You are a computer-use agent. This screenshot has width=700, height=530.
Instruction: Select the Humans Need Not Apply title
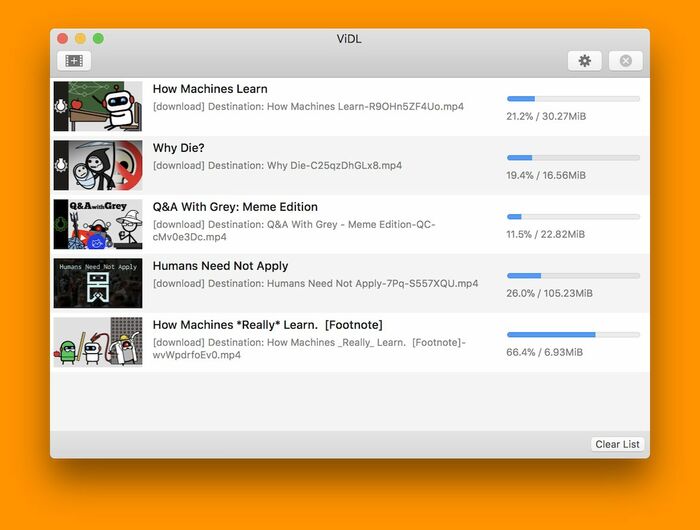click(220, 266)
